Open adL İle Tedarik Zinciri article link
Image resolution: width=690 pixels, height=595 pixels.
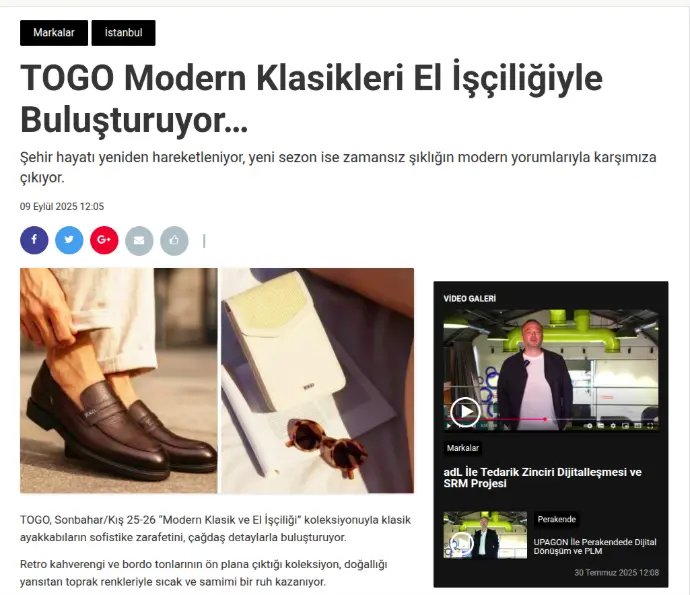click(542, 477)
